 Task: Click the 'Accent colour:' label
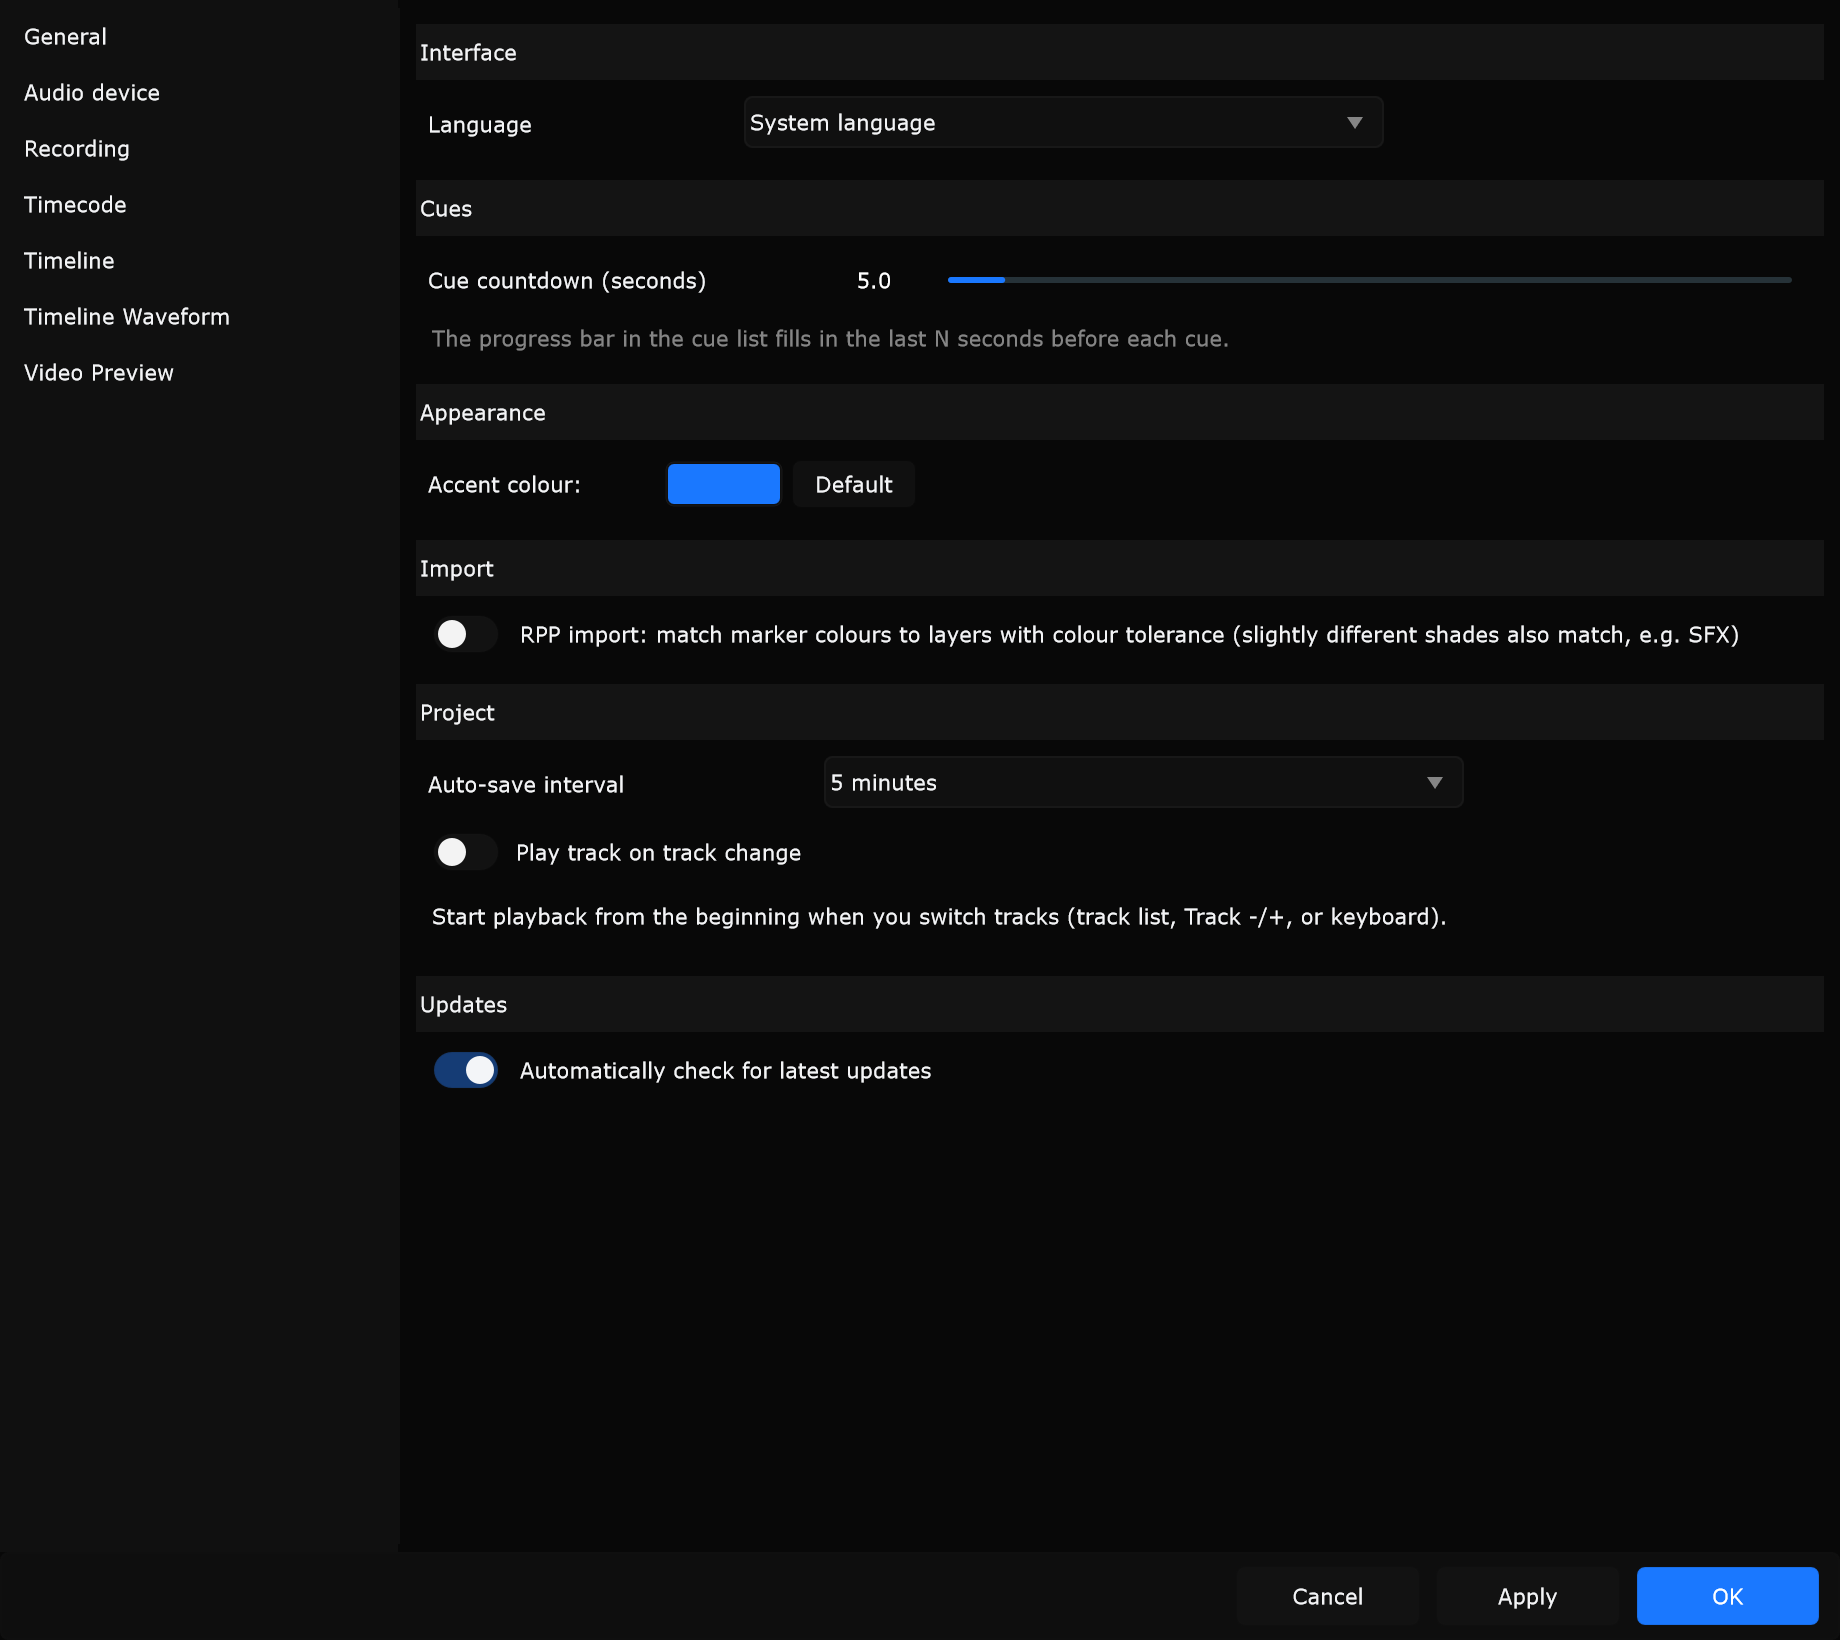(x=504, y=485)
